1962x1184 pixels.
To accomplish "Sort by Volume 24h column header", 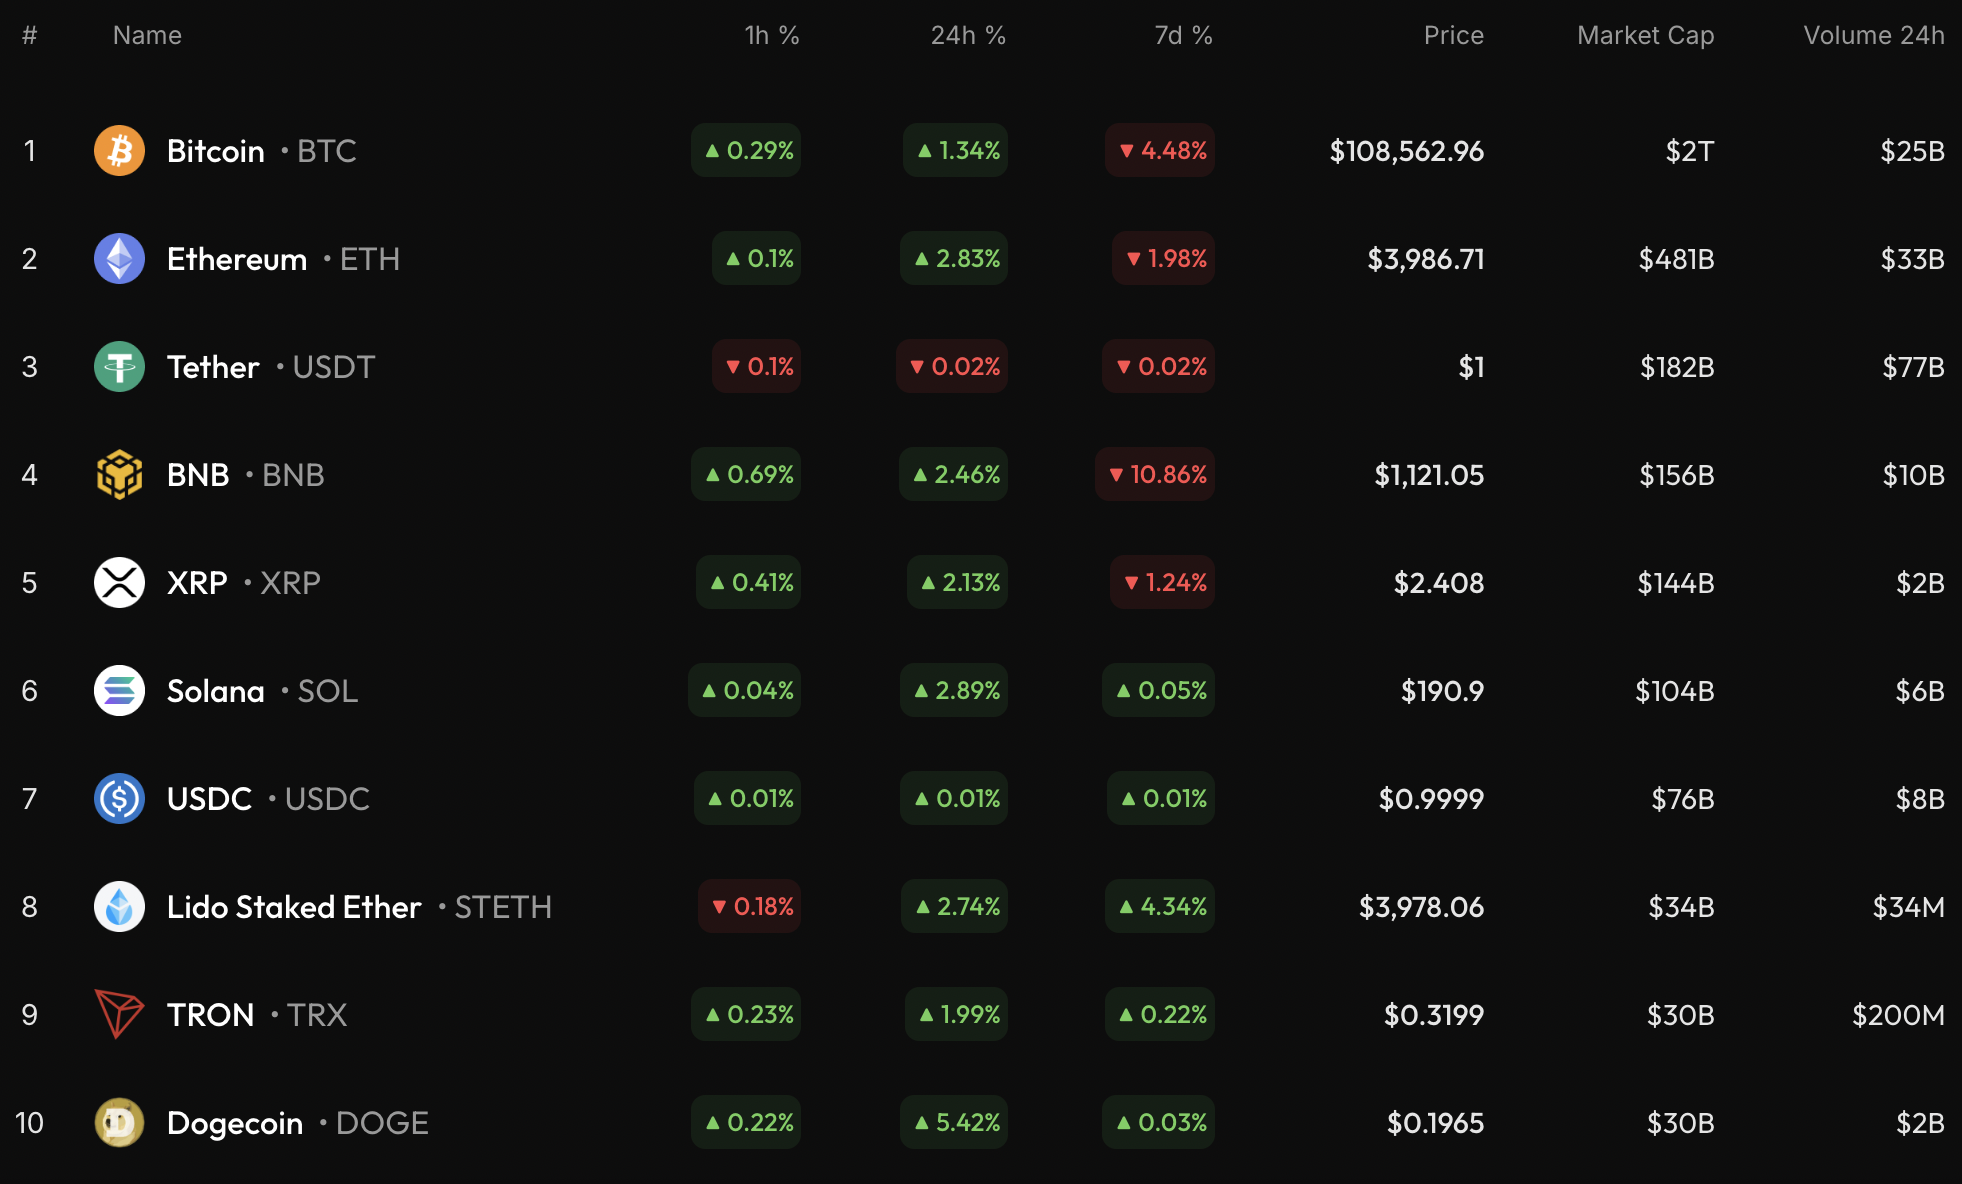I will coord(1873,35).
